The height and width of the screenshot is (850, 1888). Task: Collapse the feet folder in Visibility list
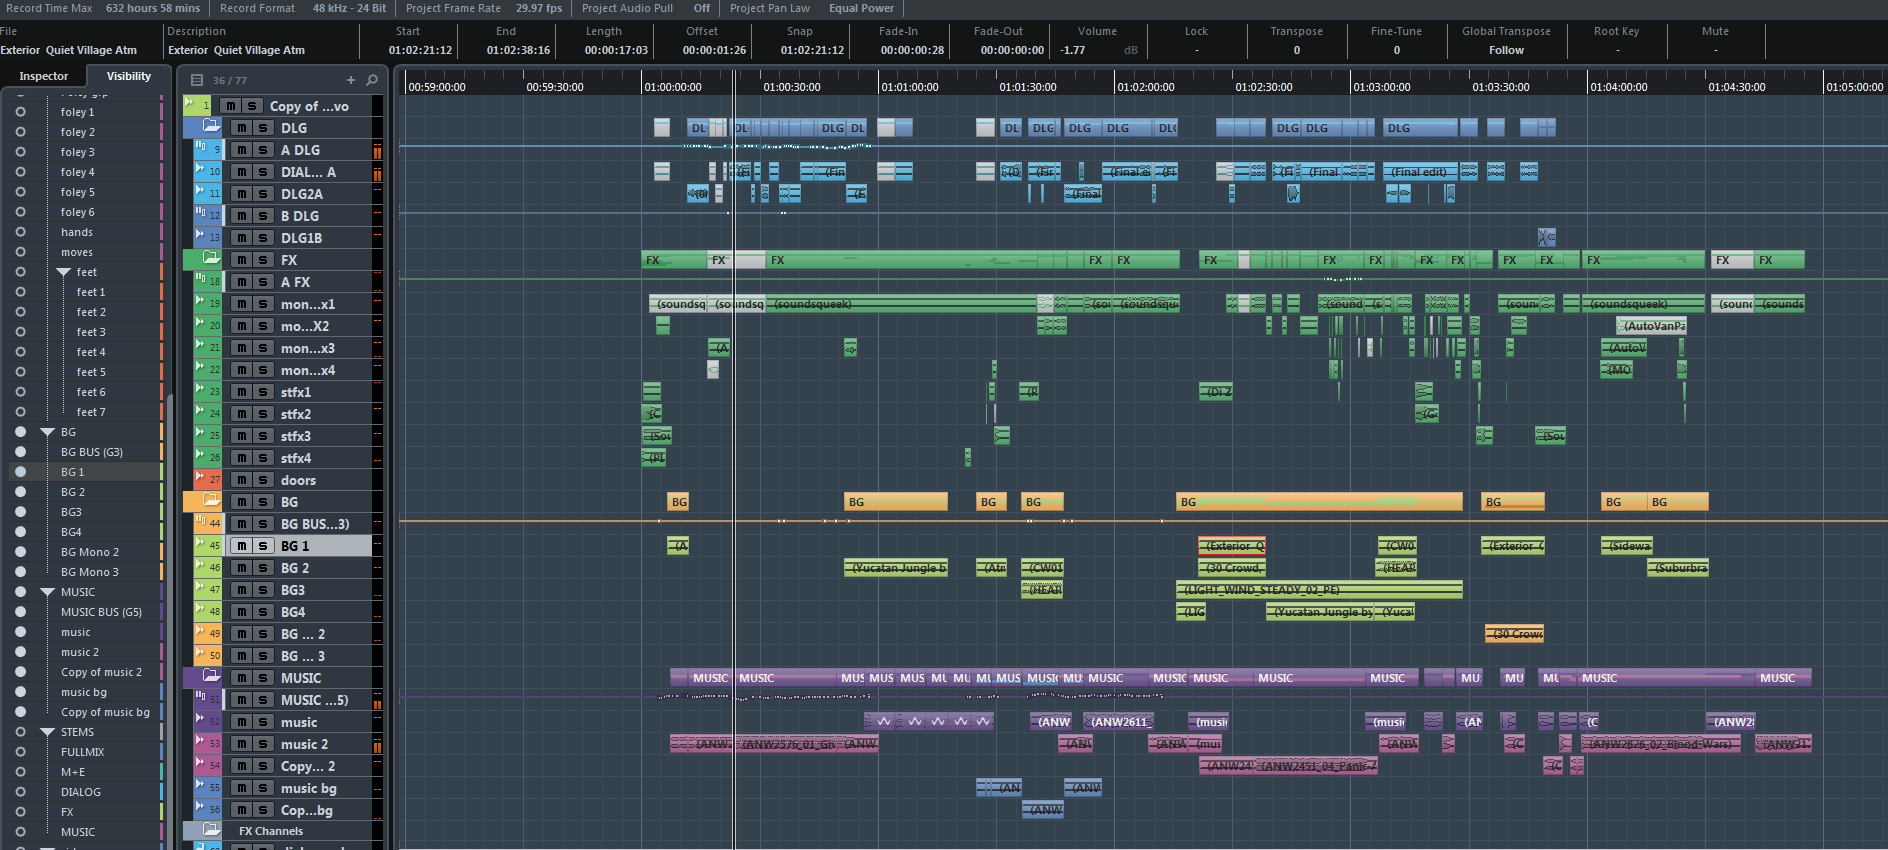(64, 272)
